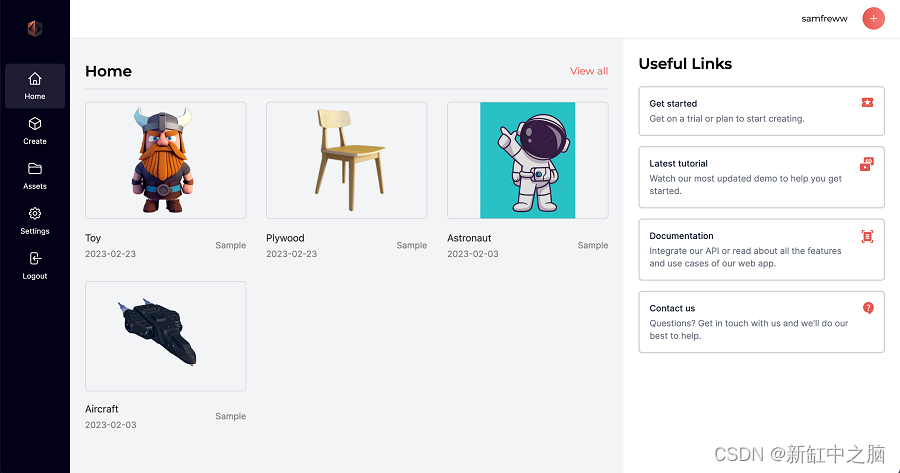Click the Get started ticket icon

[x=867, y=103]
